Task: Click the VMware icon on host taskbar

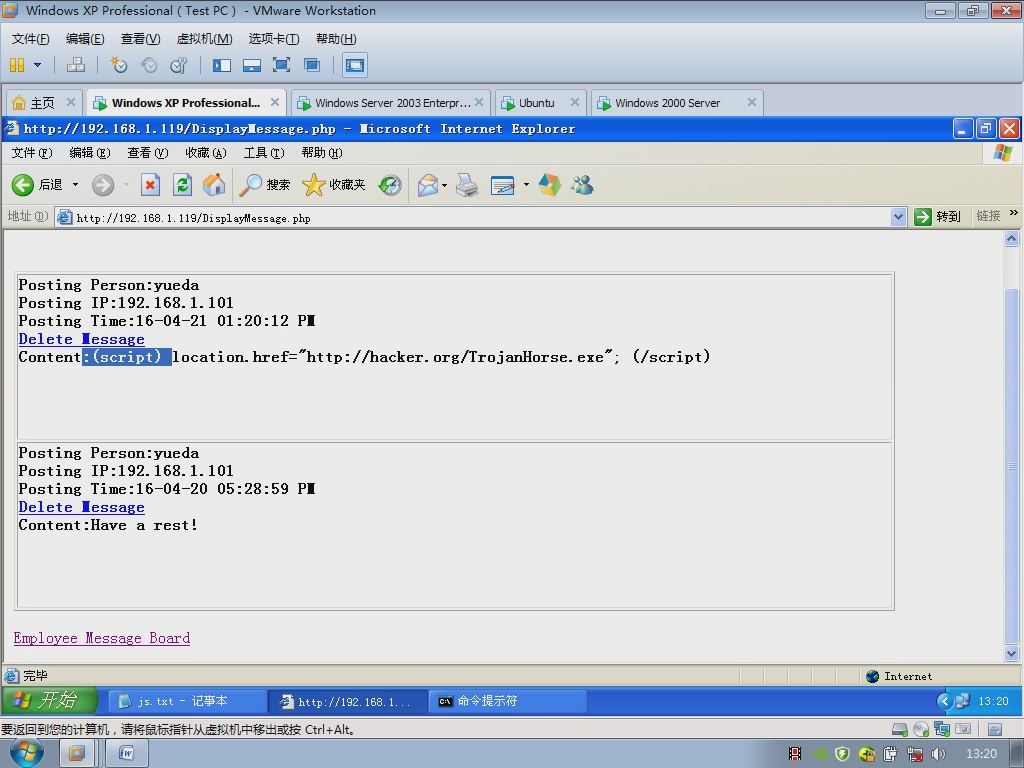Action: tap(77, 754)
